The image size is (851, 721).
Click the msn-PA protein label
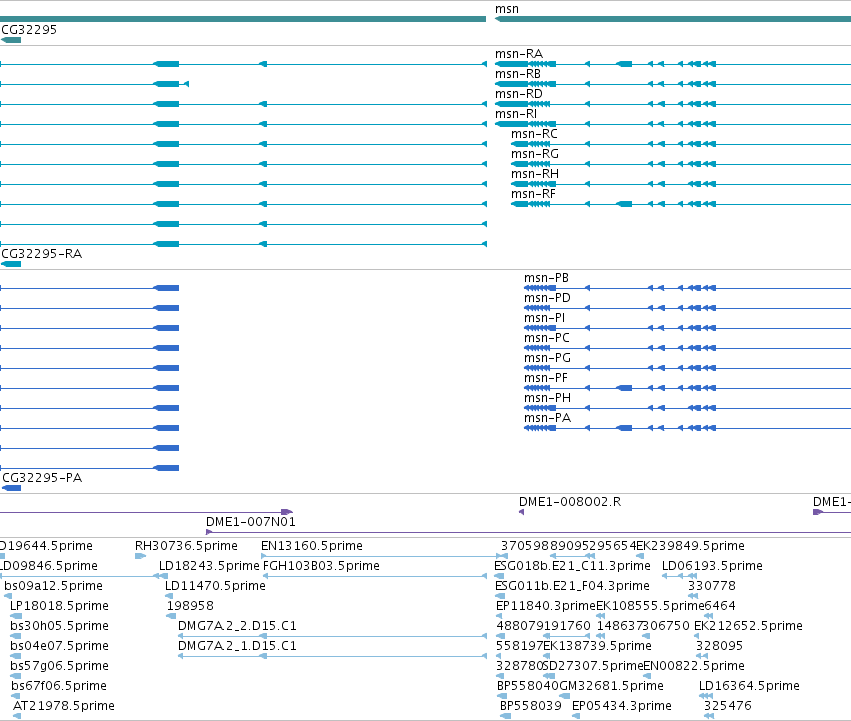pos(547,419)
